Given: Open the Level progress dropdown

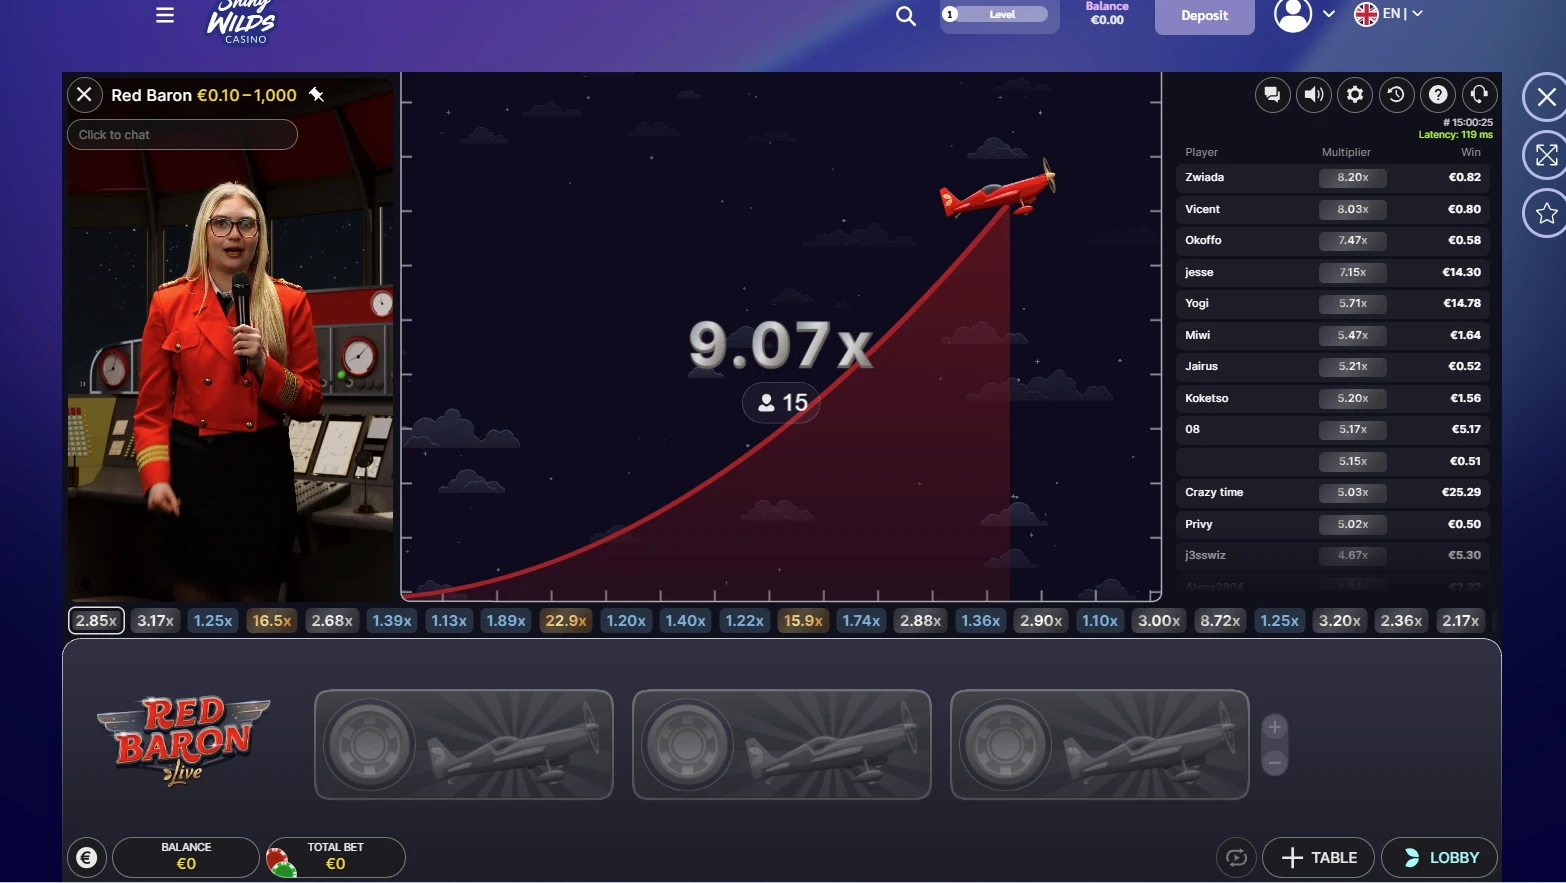Looking at the screenshot, I should pyautogui.click(x=998, y=15).
